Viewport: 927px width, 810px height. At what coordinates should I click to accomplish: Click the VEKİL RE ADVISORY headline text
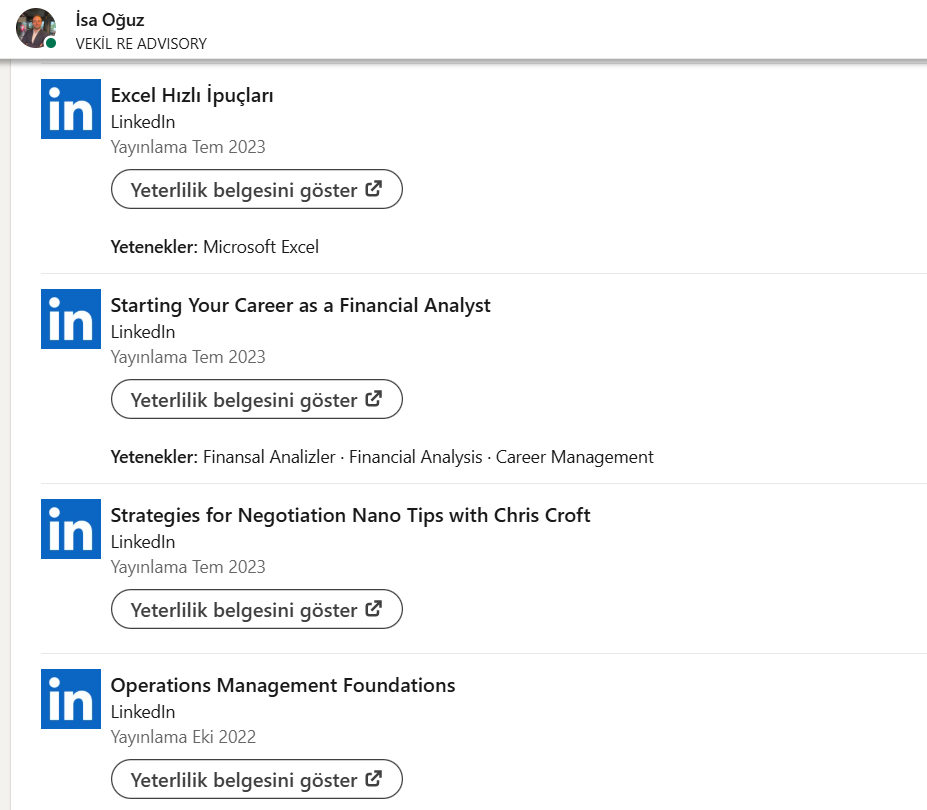(x=141, y=44)
